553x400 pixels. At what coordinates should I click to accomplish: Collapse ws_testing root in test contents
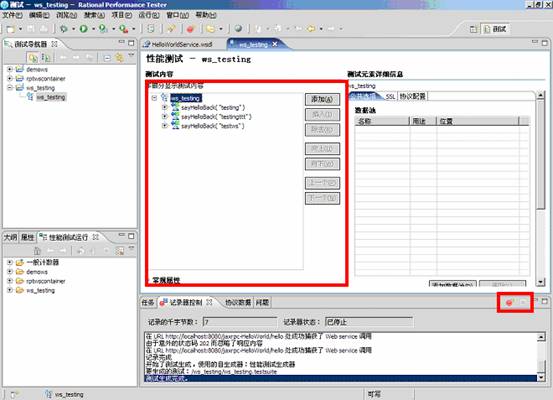154,98
